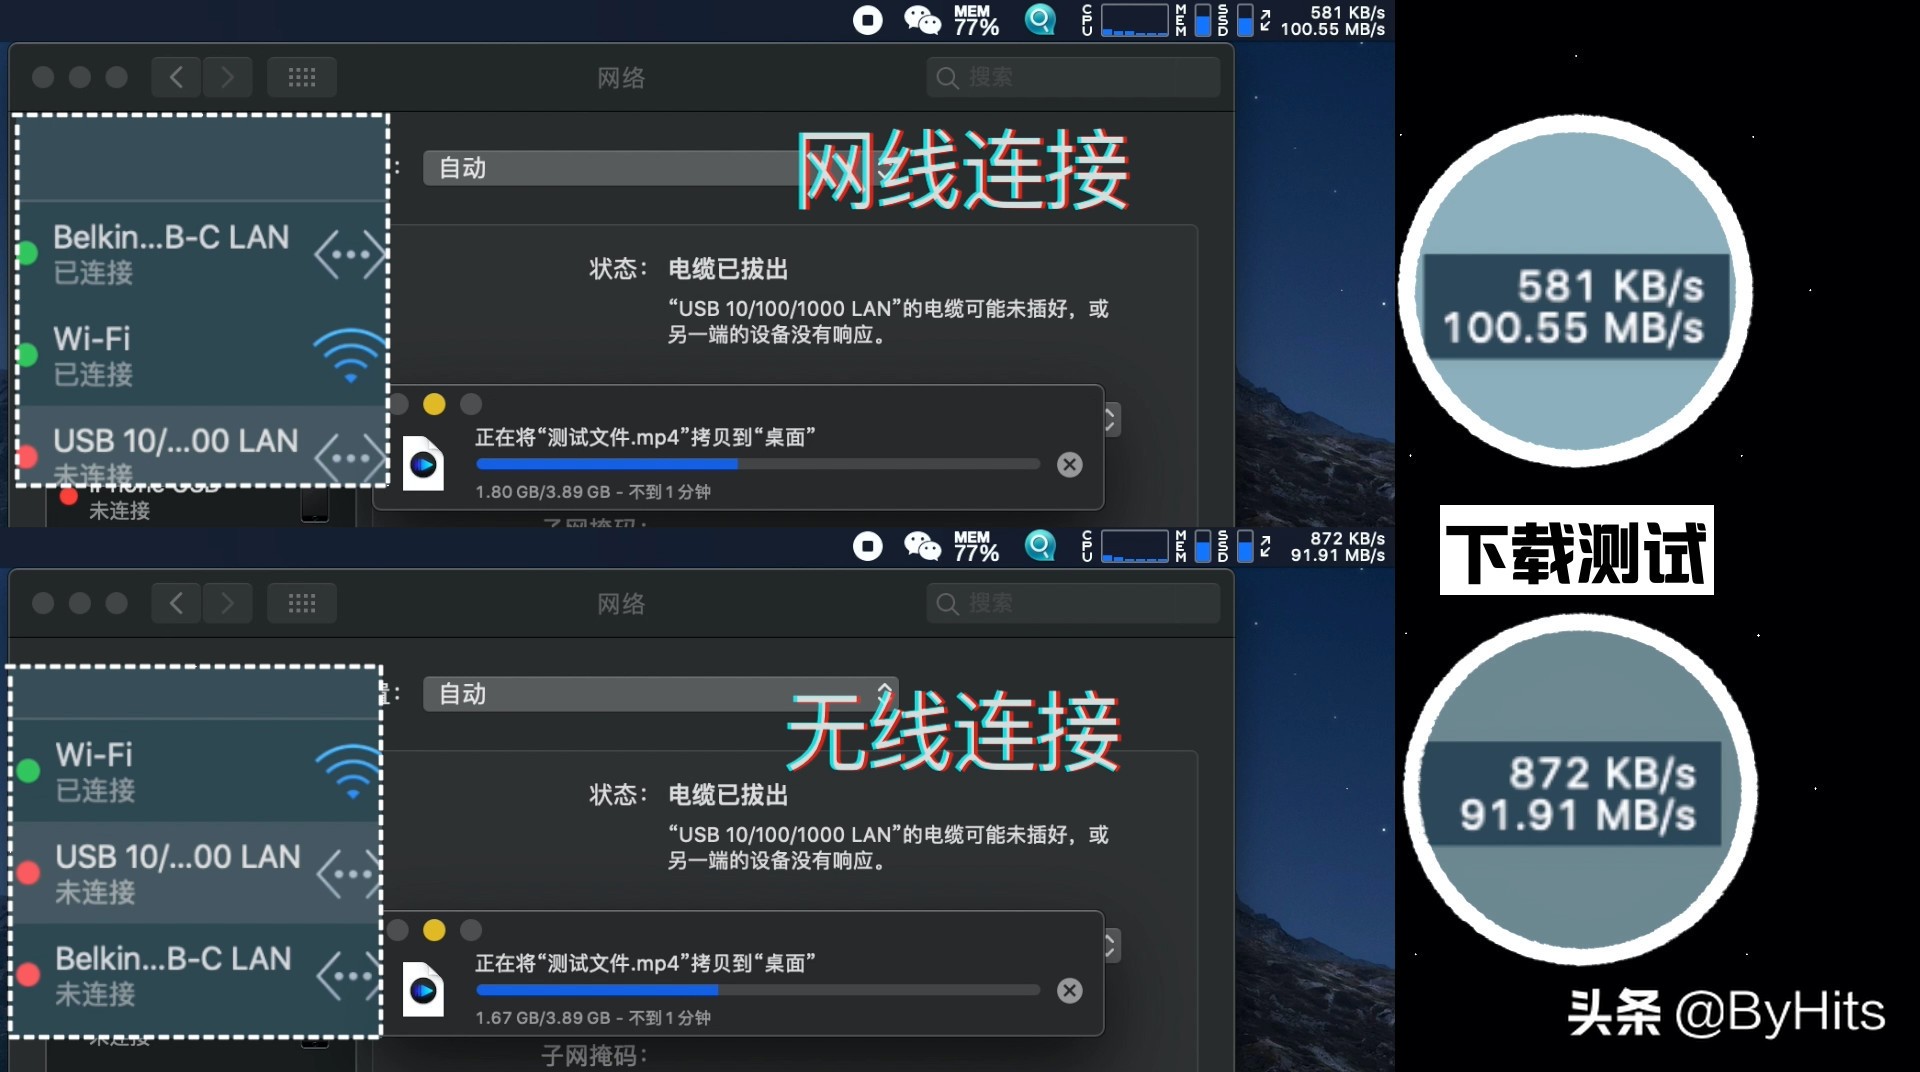1920x1072 pixels.
Task: Click the CPU usage graph in menu bar
Action: pos(1135,20)
